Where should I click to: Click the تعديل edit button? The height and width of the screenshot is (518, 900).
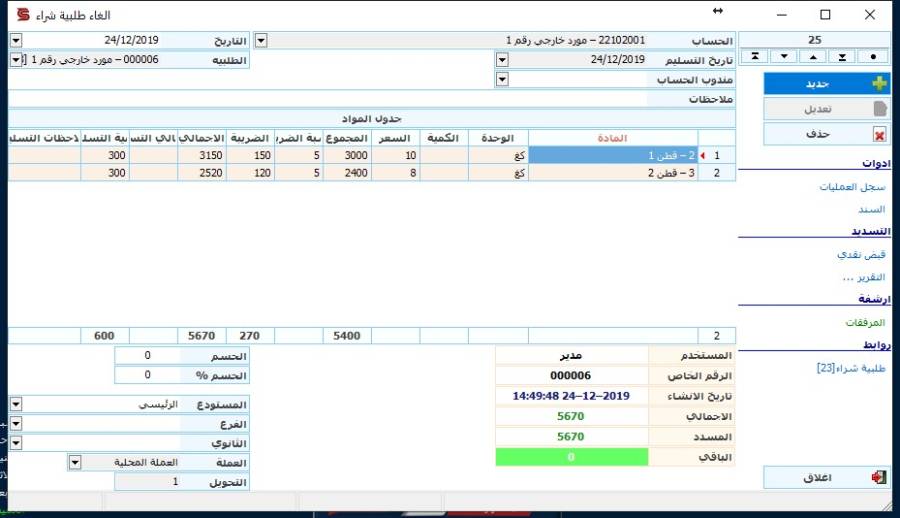(x=826, y=109)
